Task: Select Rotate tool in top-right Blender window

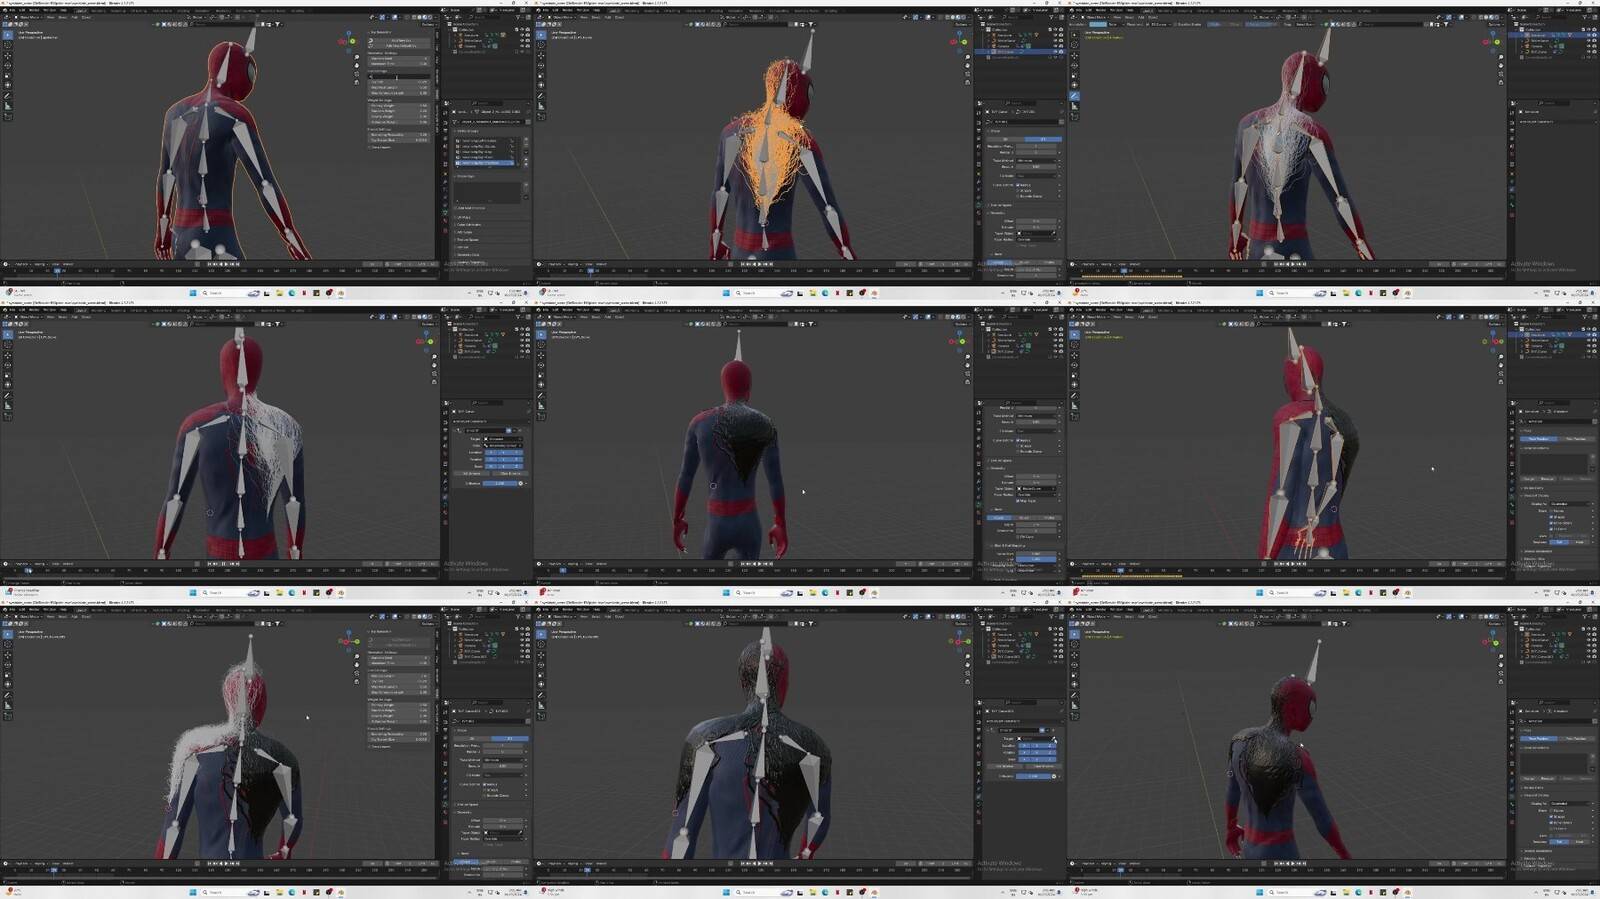Action: click(1074, 65)
